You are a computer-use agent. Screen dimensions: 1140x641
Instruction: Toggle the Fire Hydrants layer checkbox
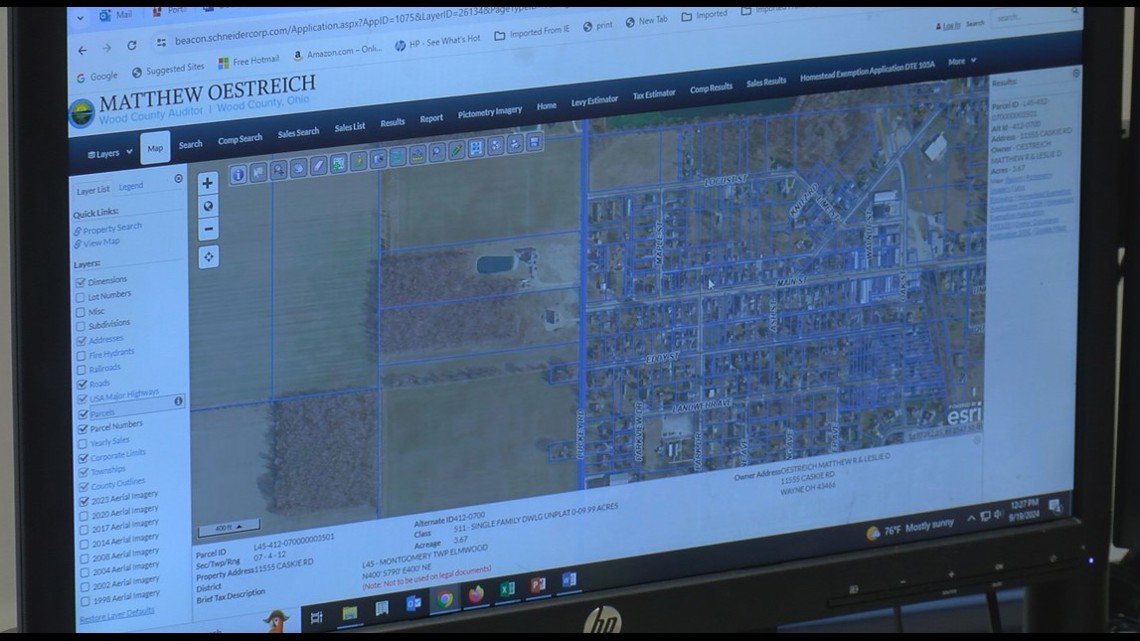click(x=81, y=355)
